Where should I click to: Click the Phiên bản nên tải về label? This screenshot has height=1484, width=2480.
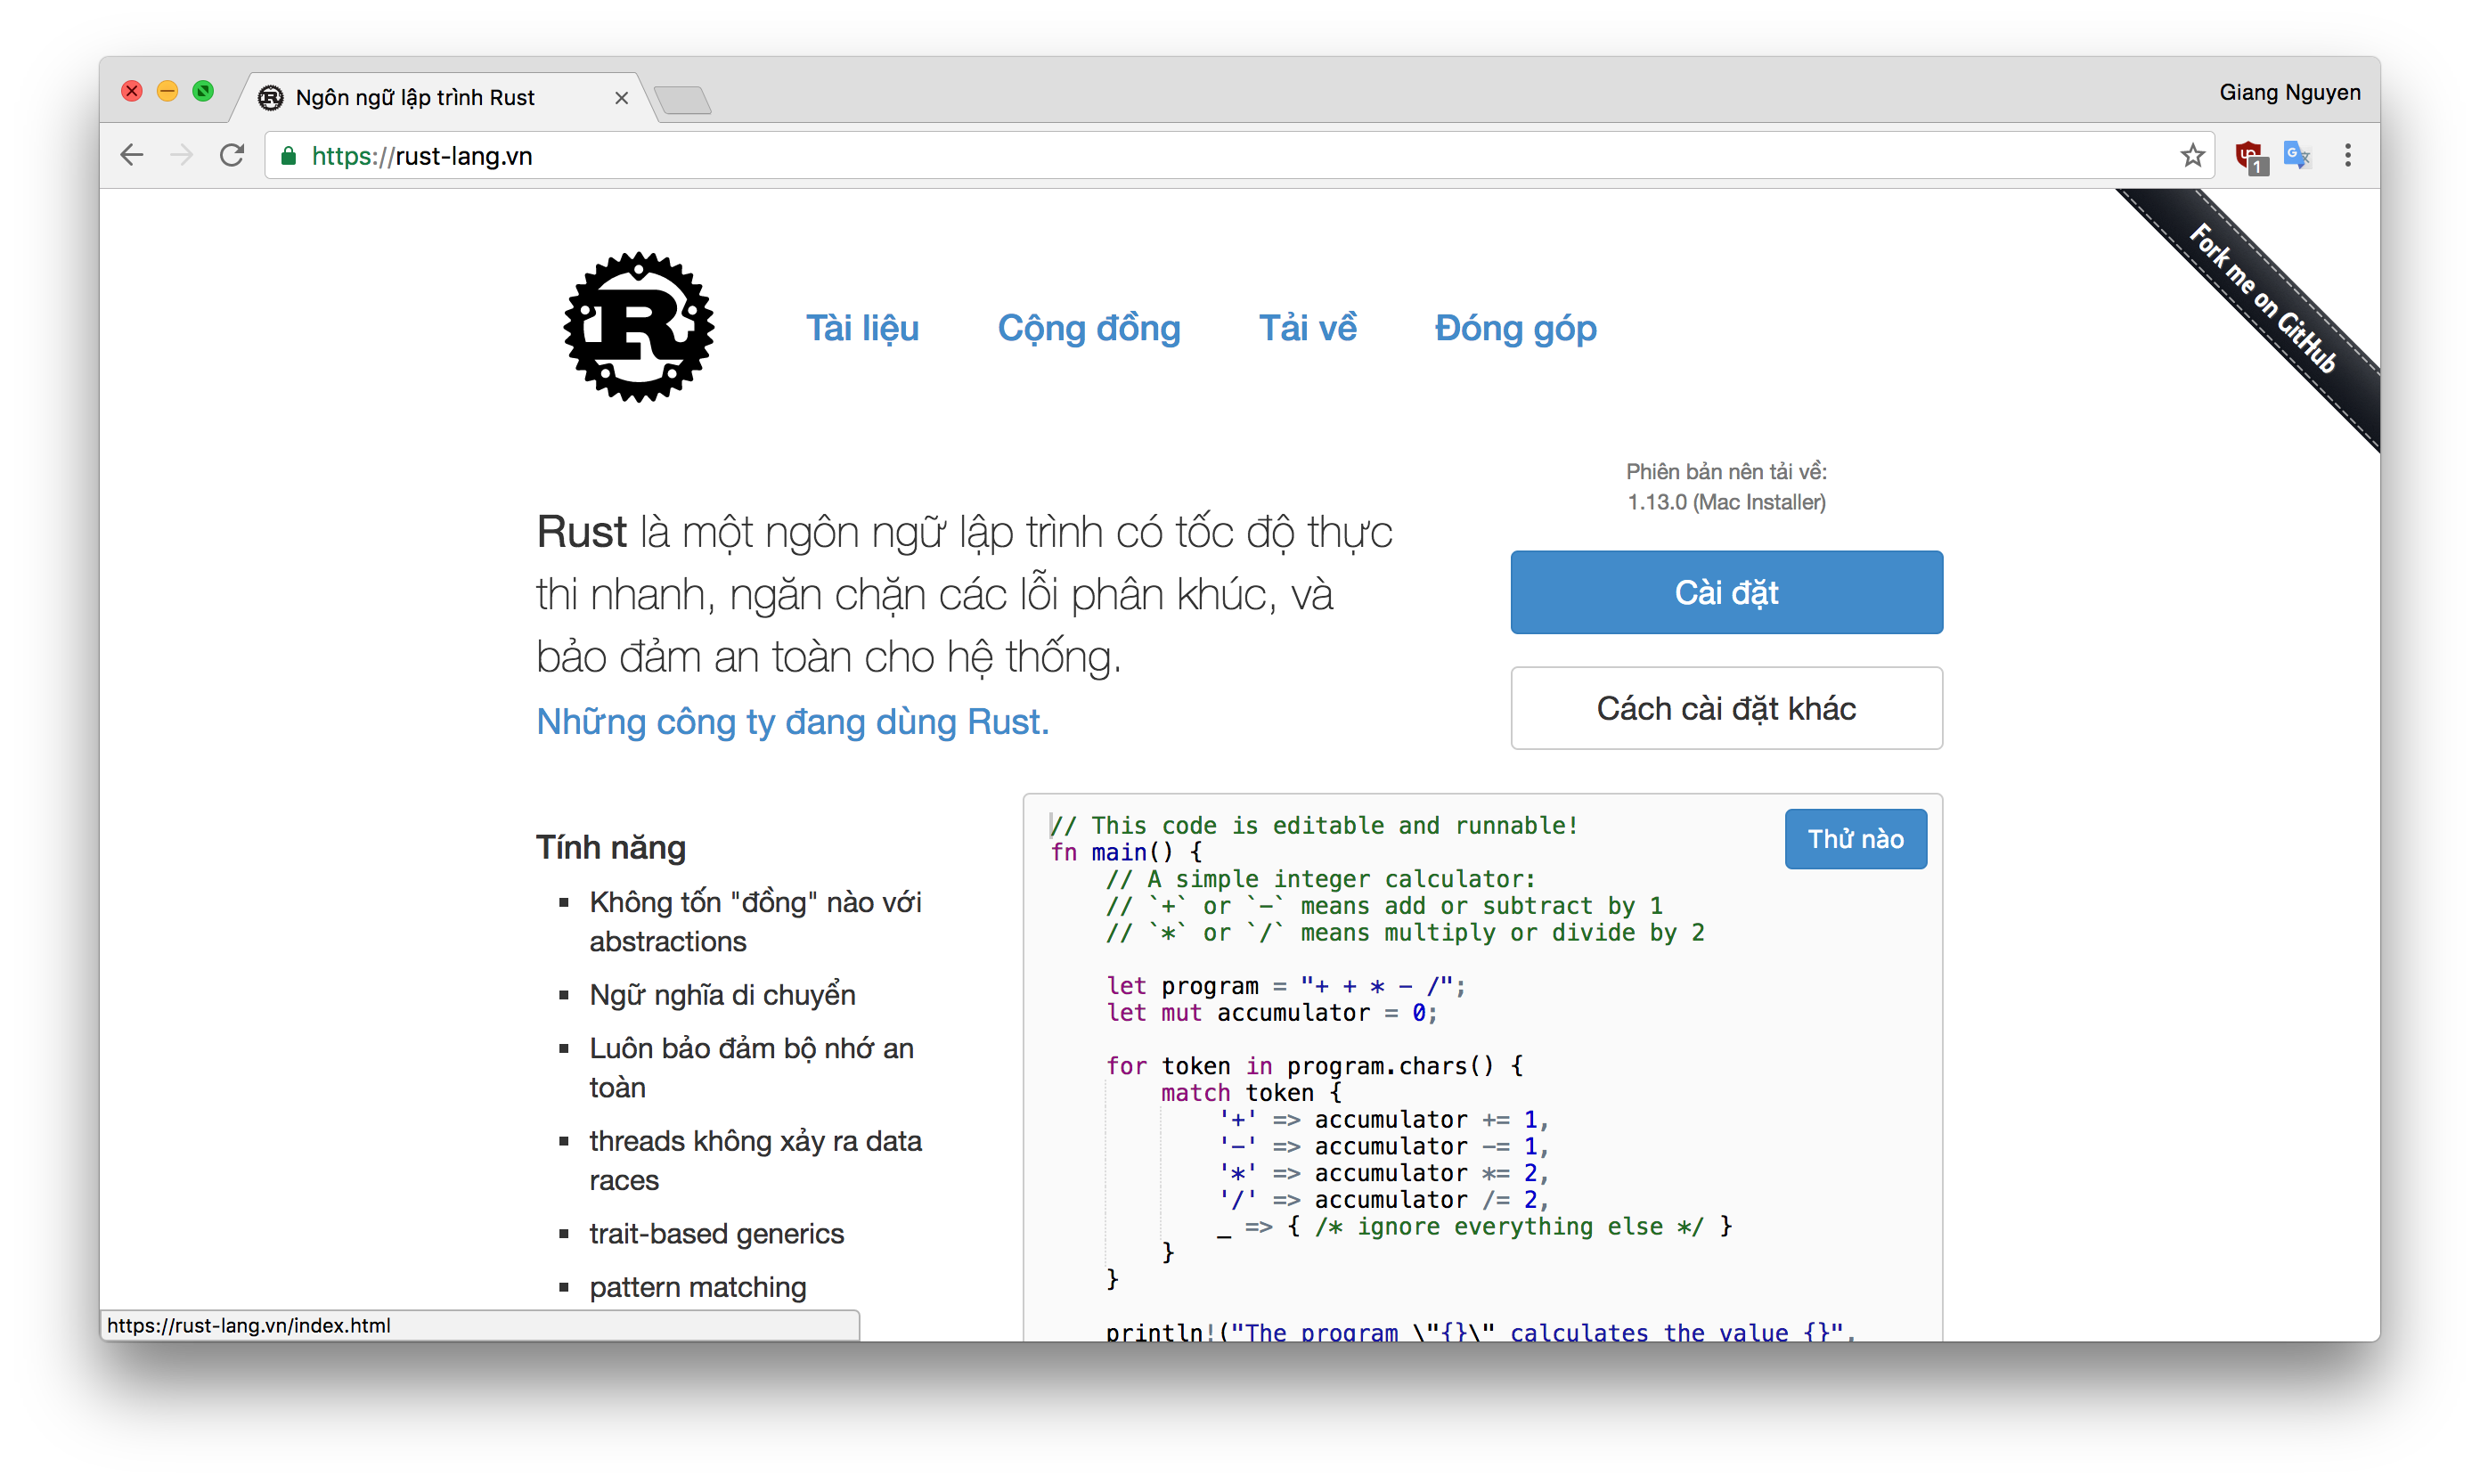(1726, 472)
